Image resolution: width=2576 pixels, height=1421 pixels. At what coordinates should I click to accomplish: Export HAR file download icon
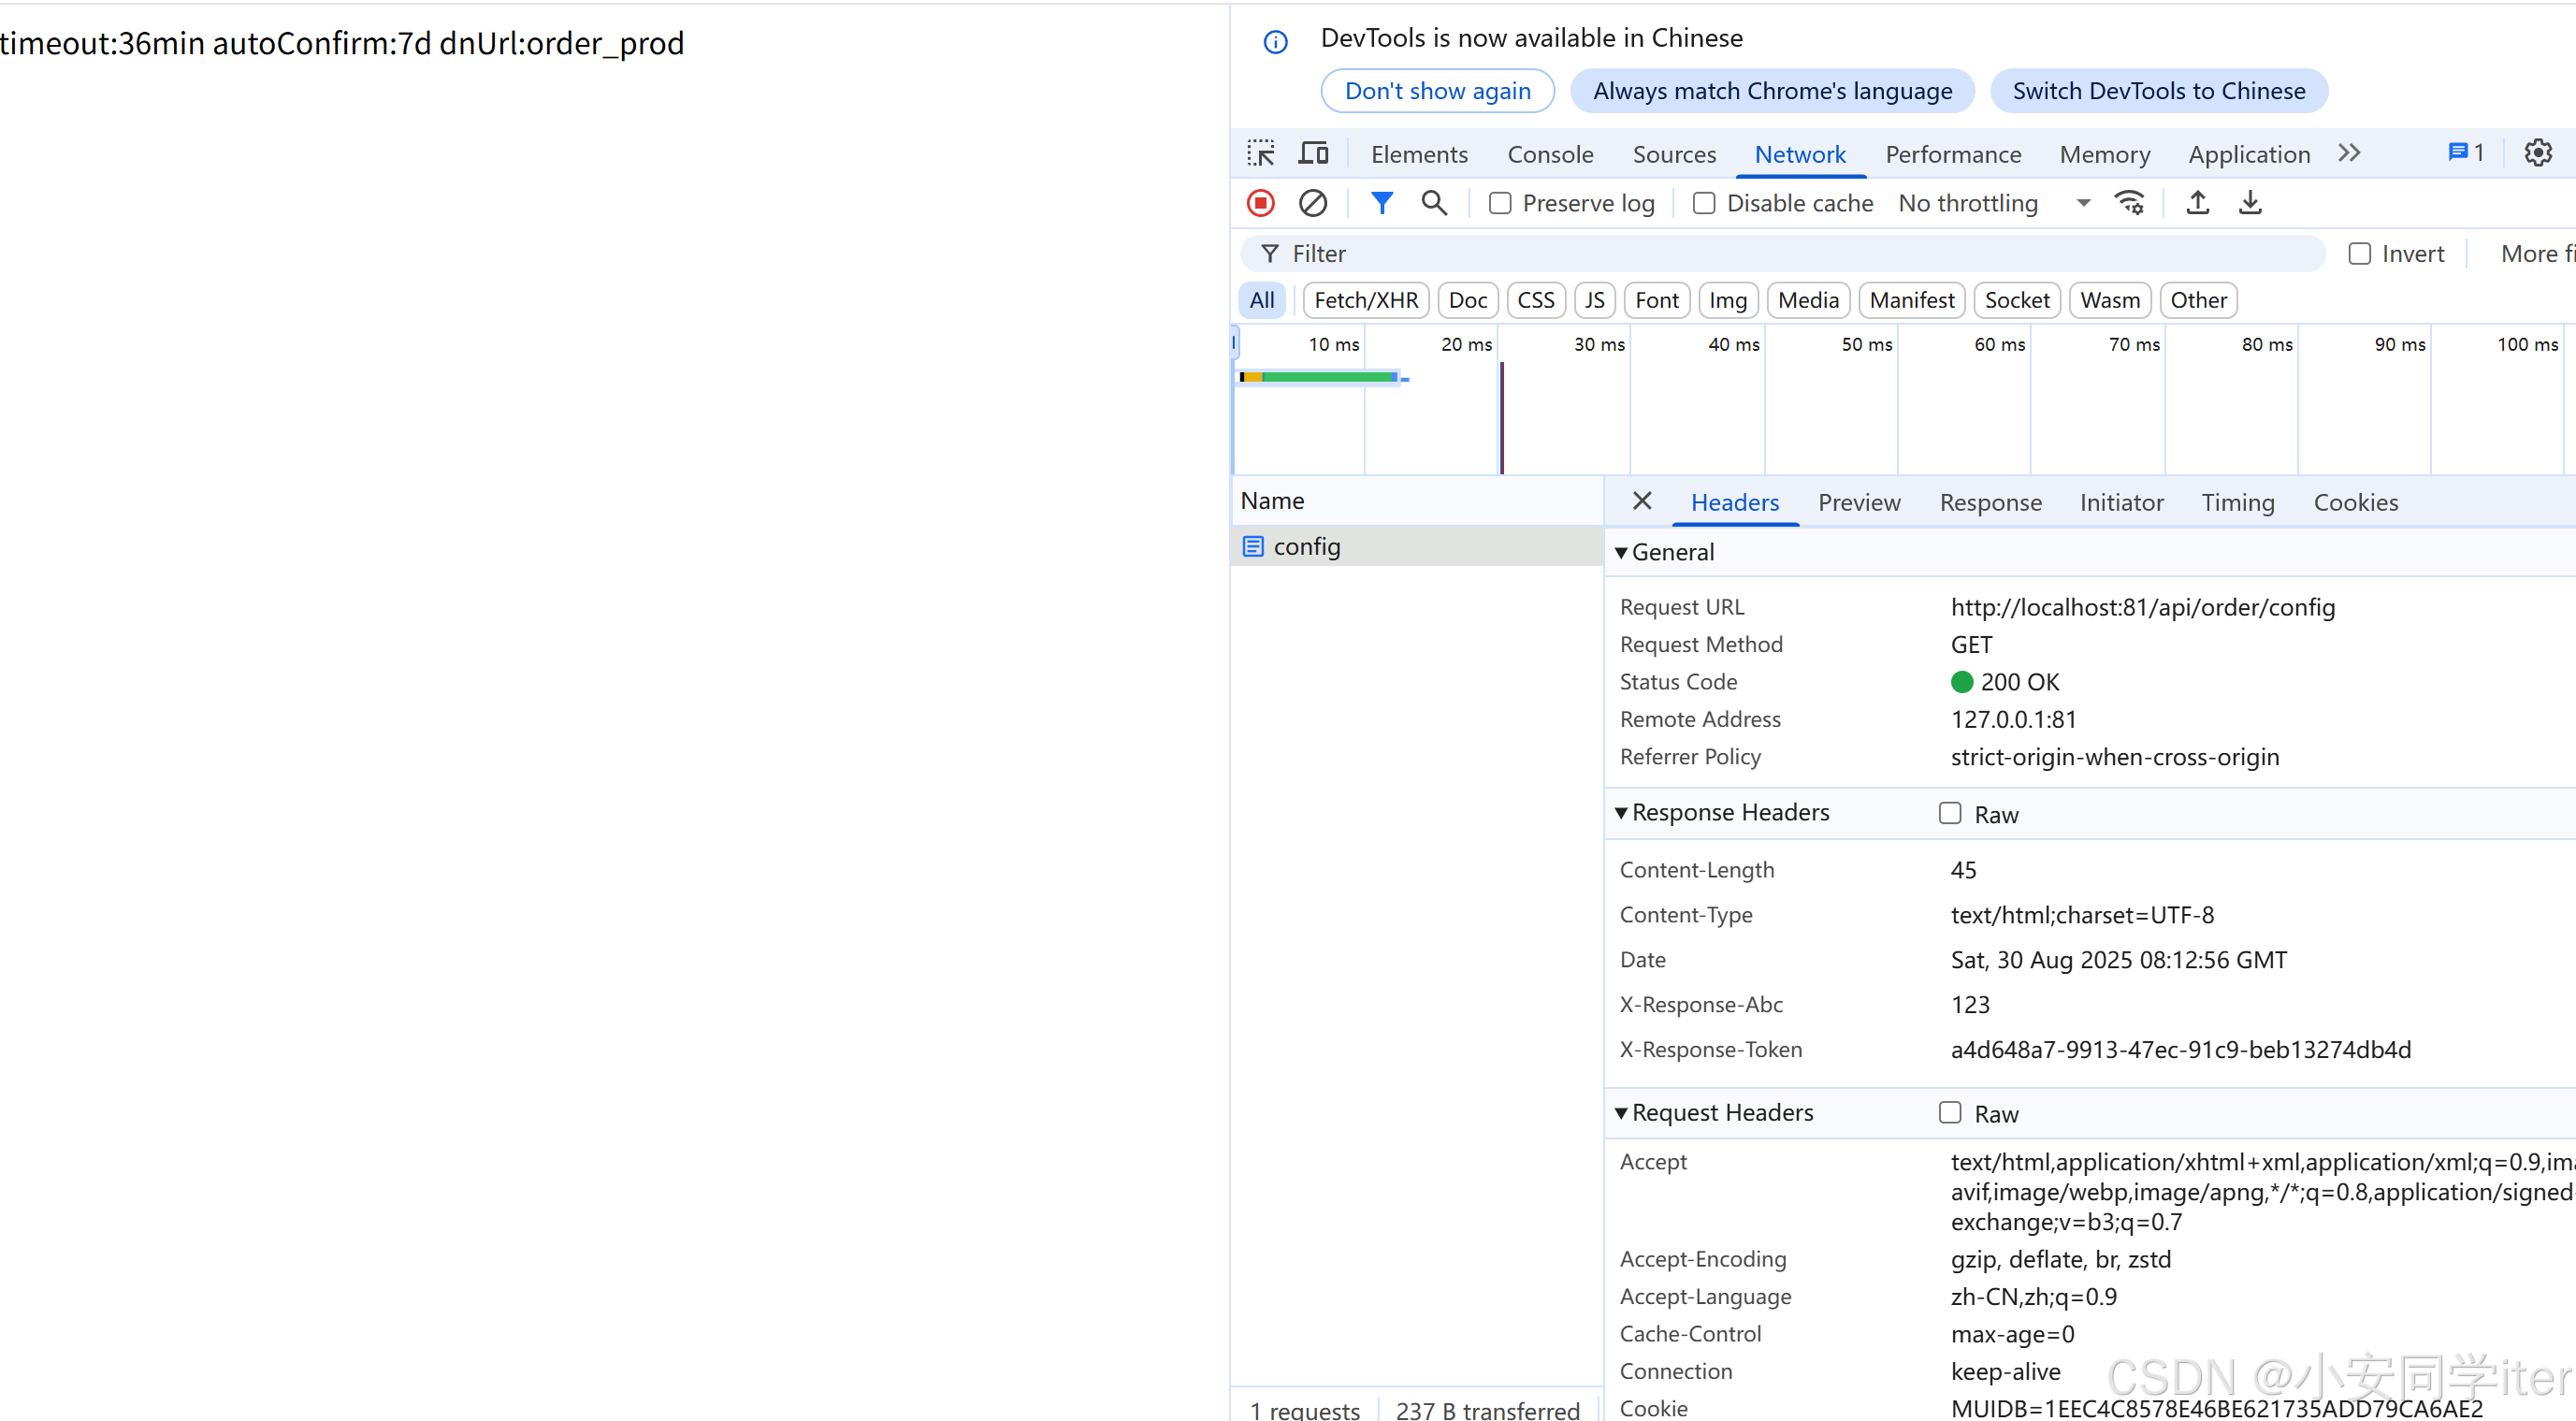2250,203
